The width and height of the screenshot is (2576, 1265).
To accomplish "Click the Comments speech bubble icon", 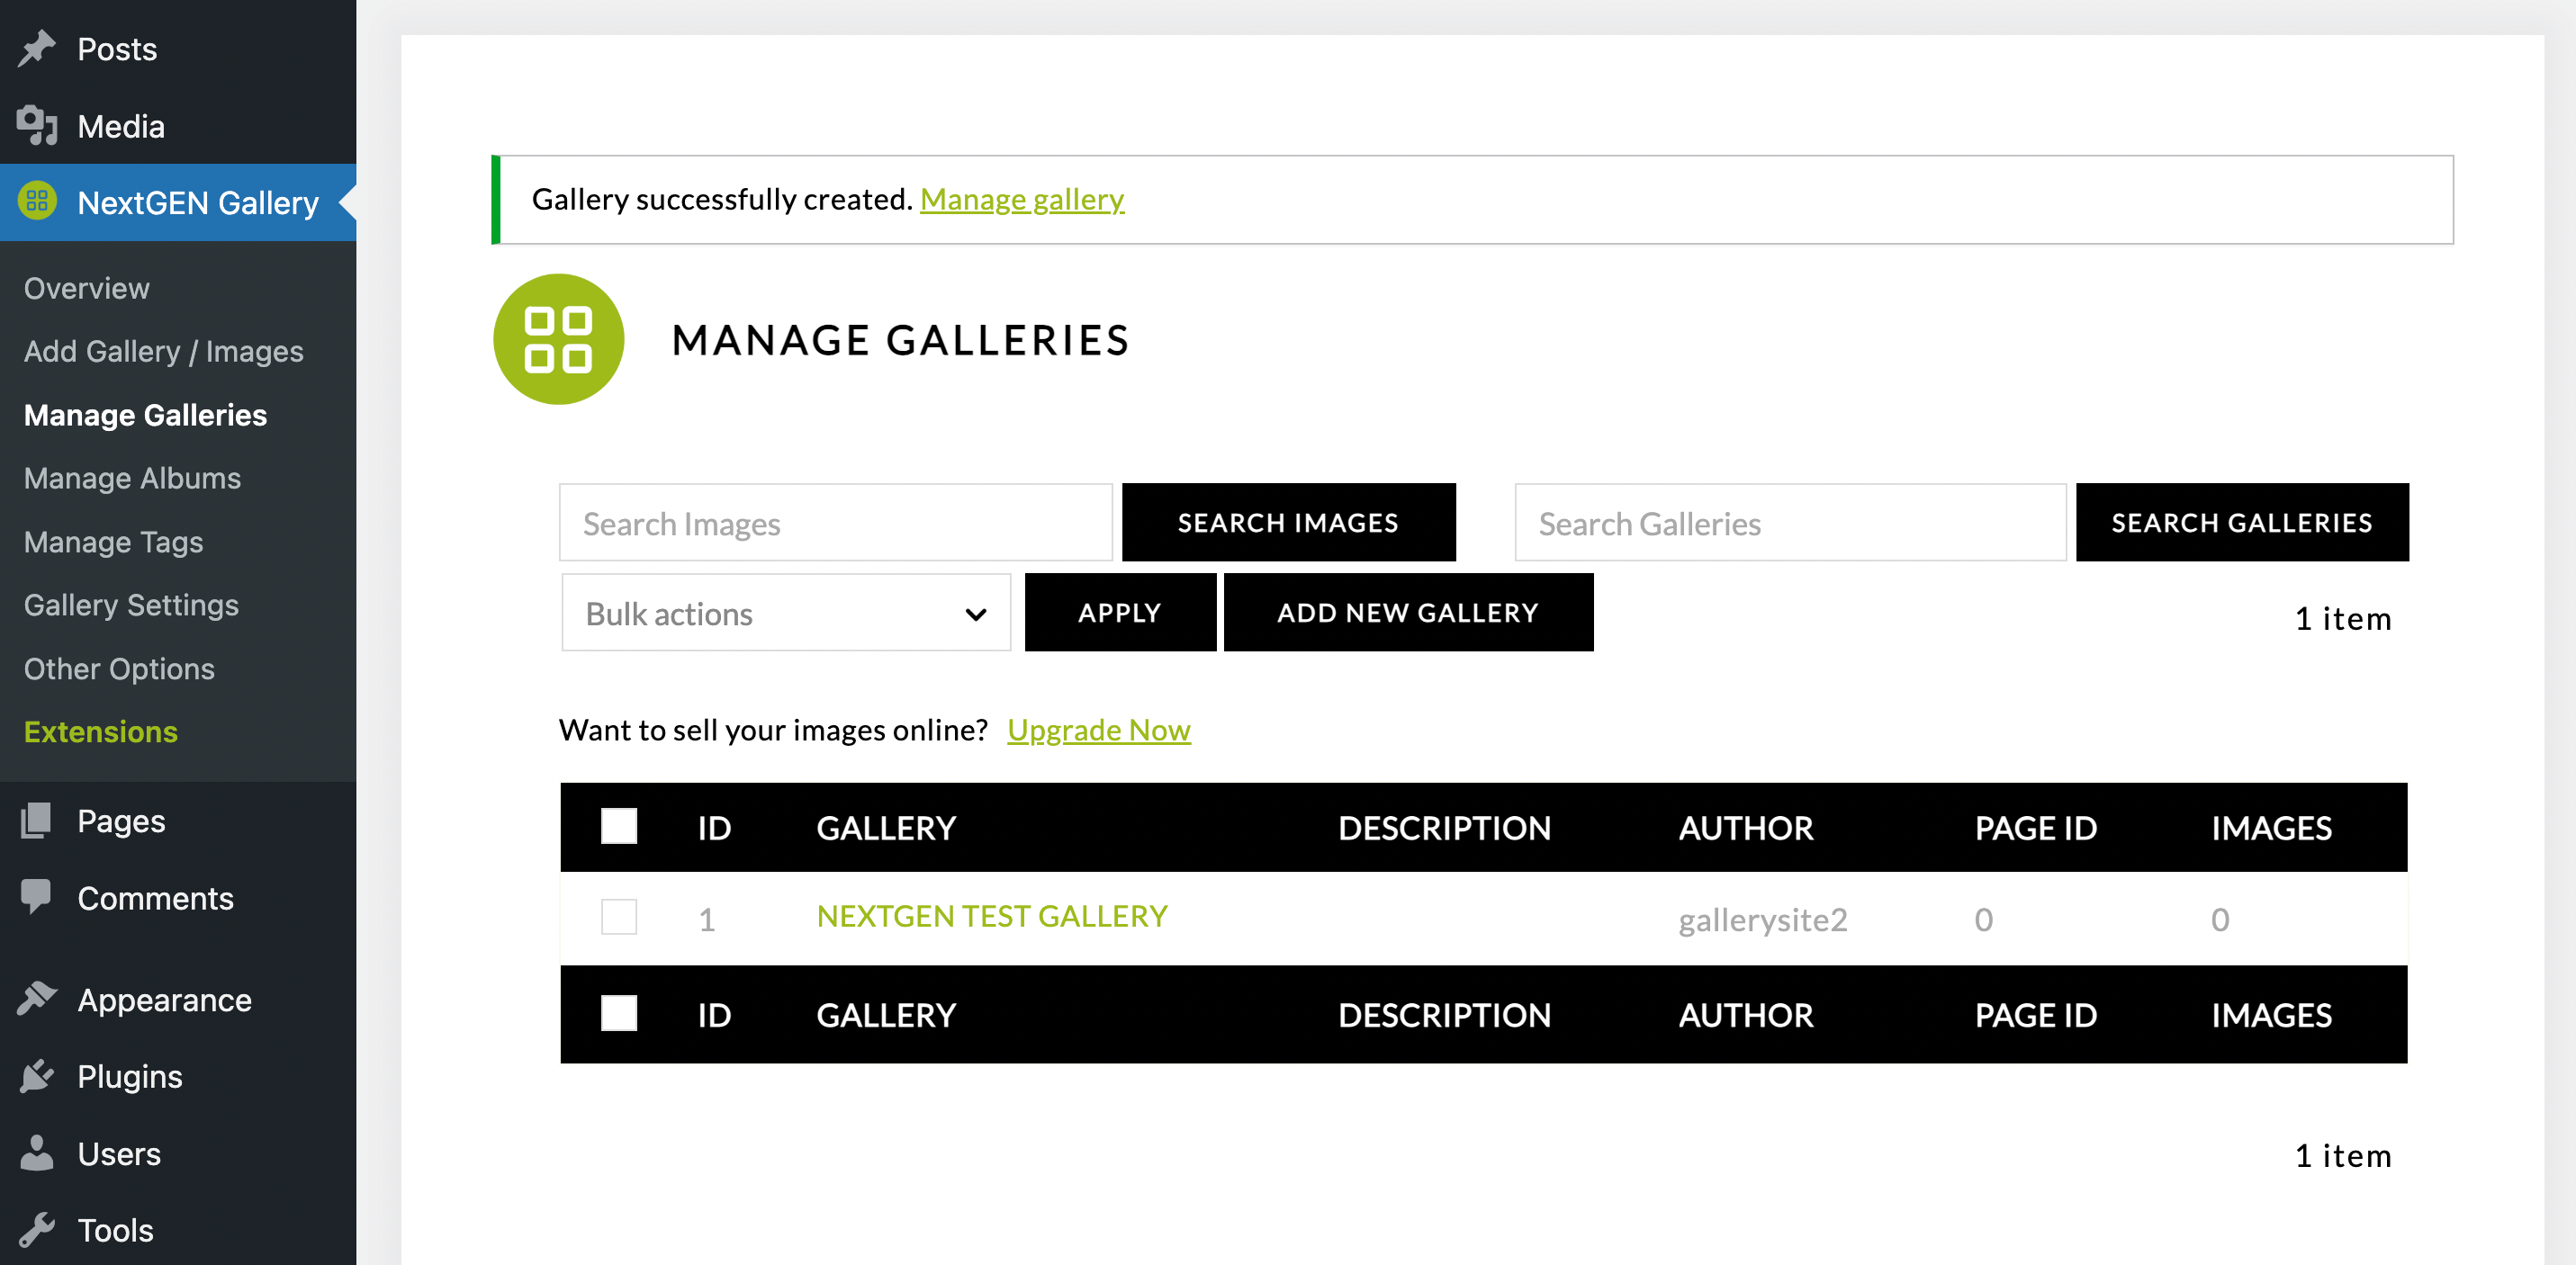I will point(37,897).
